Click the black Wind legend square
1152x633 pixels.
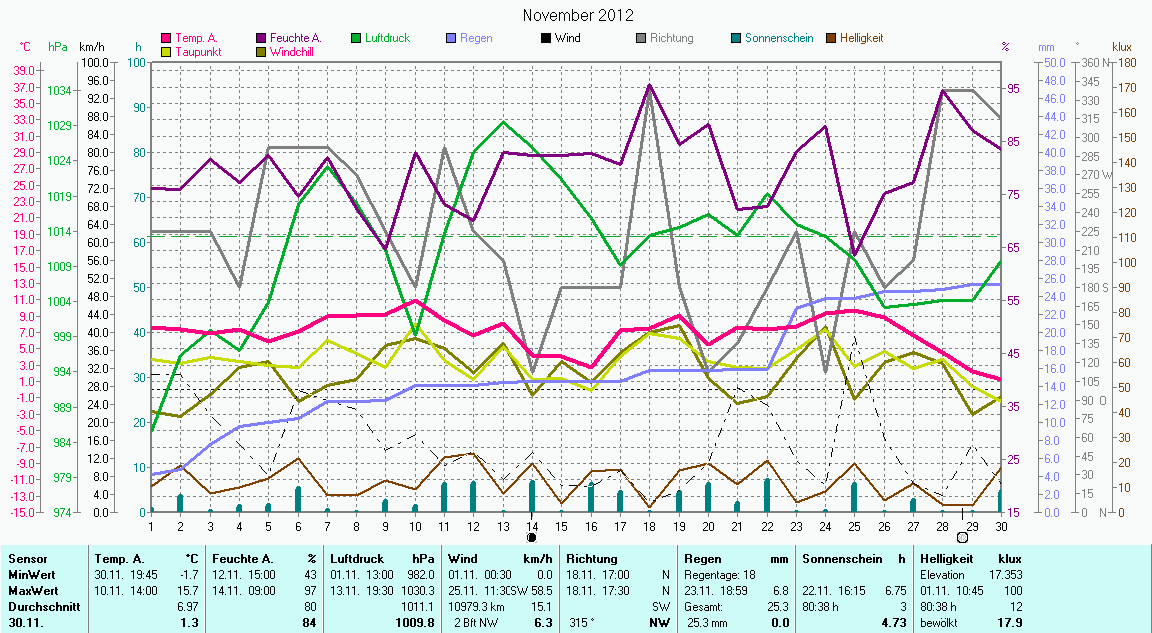pyautogui.click(x=546, y=39)
